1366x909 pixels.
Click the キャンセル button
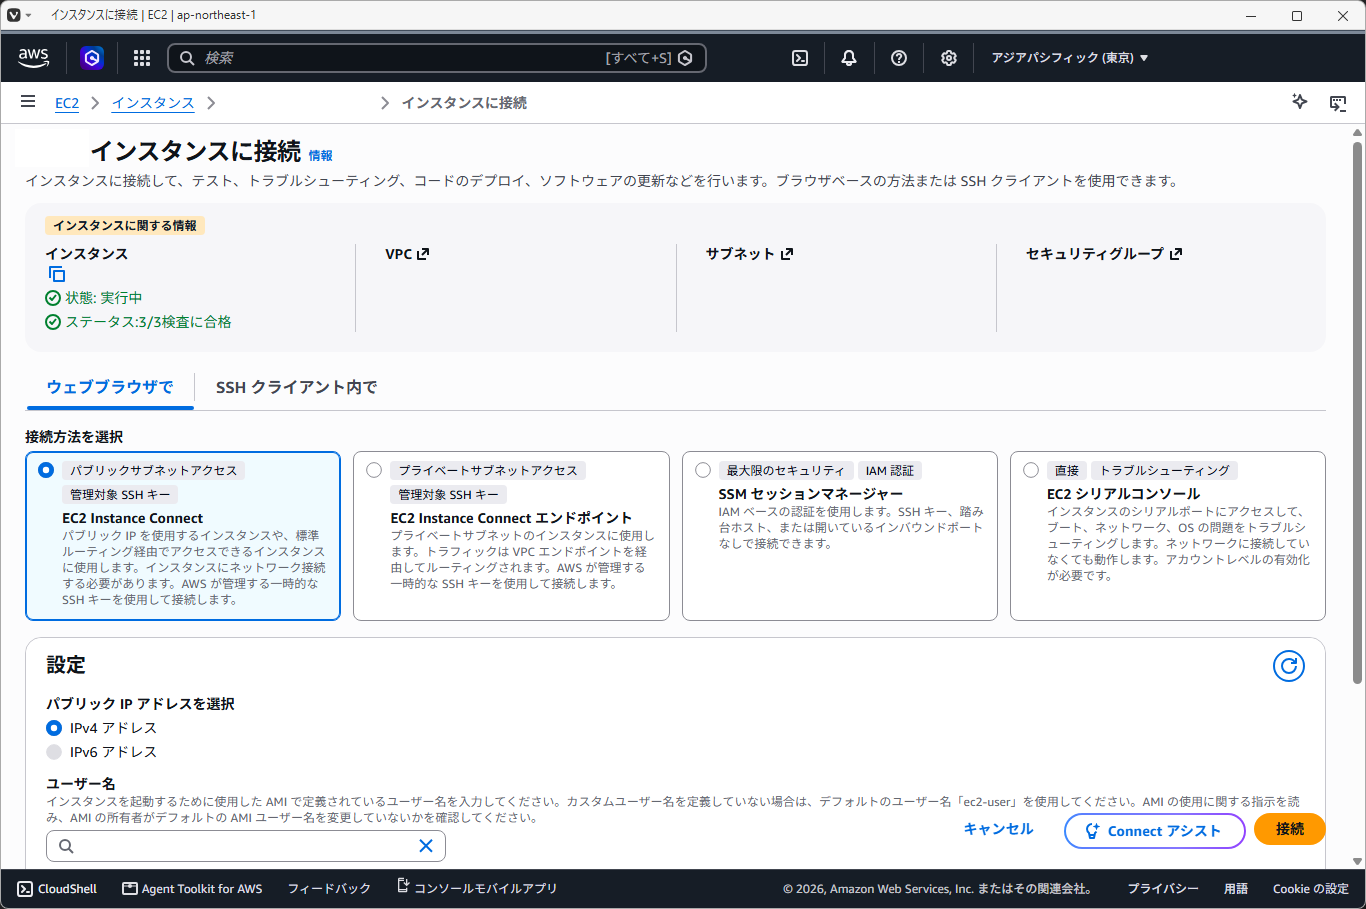coord(998,829)
